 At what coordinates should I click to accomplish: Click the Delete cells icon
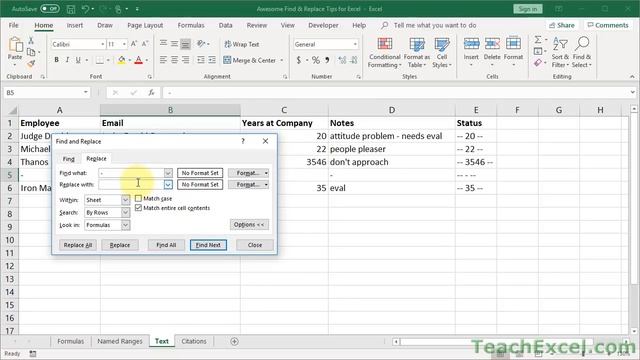click(492, 43)
